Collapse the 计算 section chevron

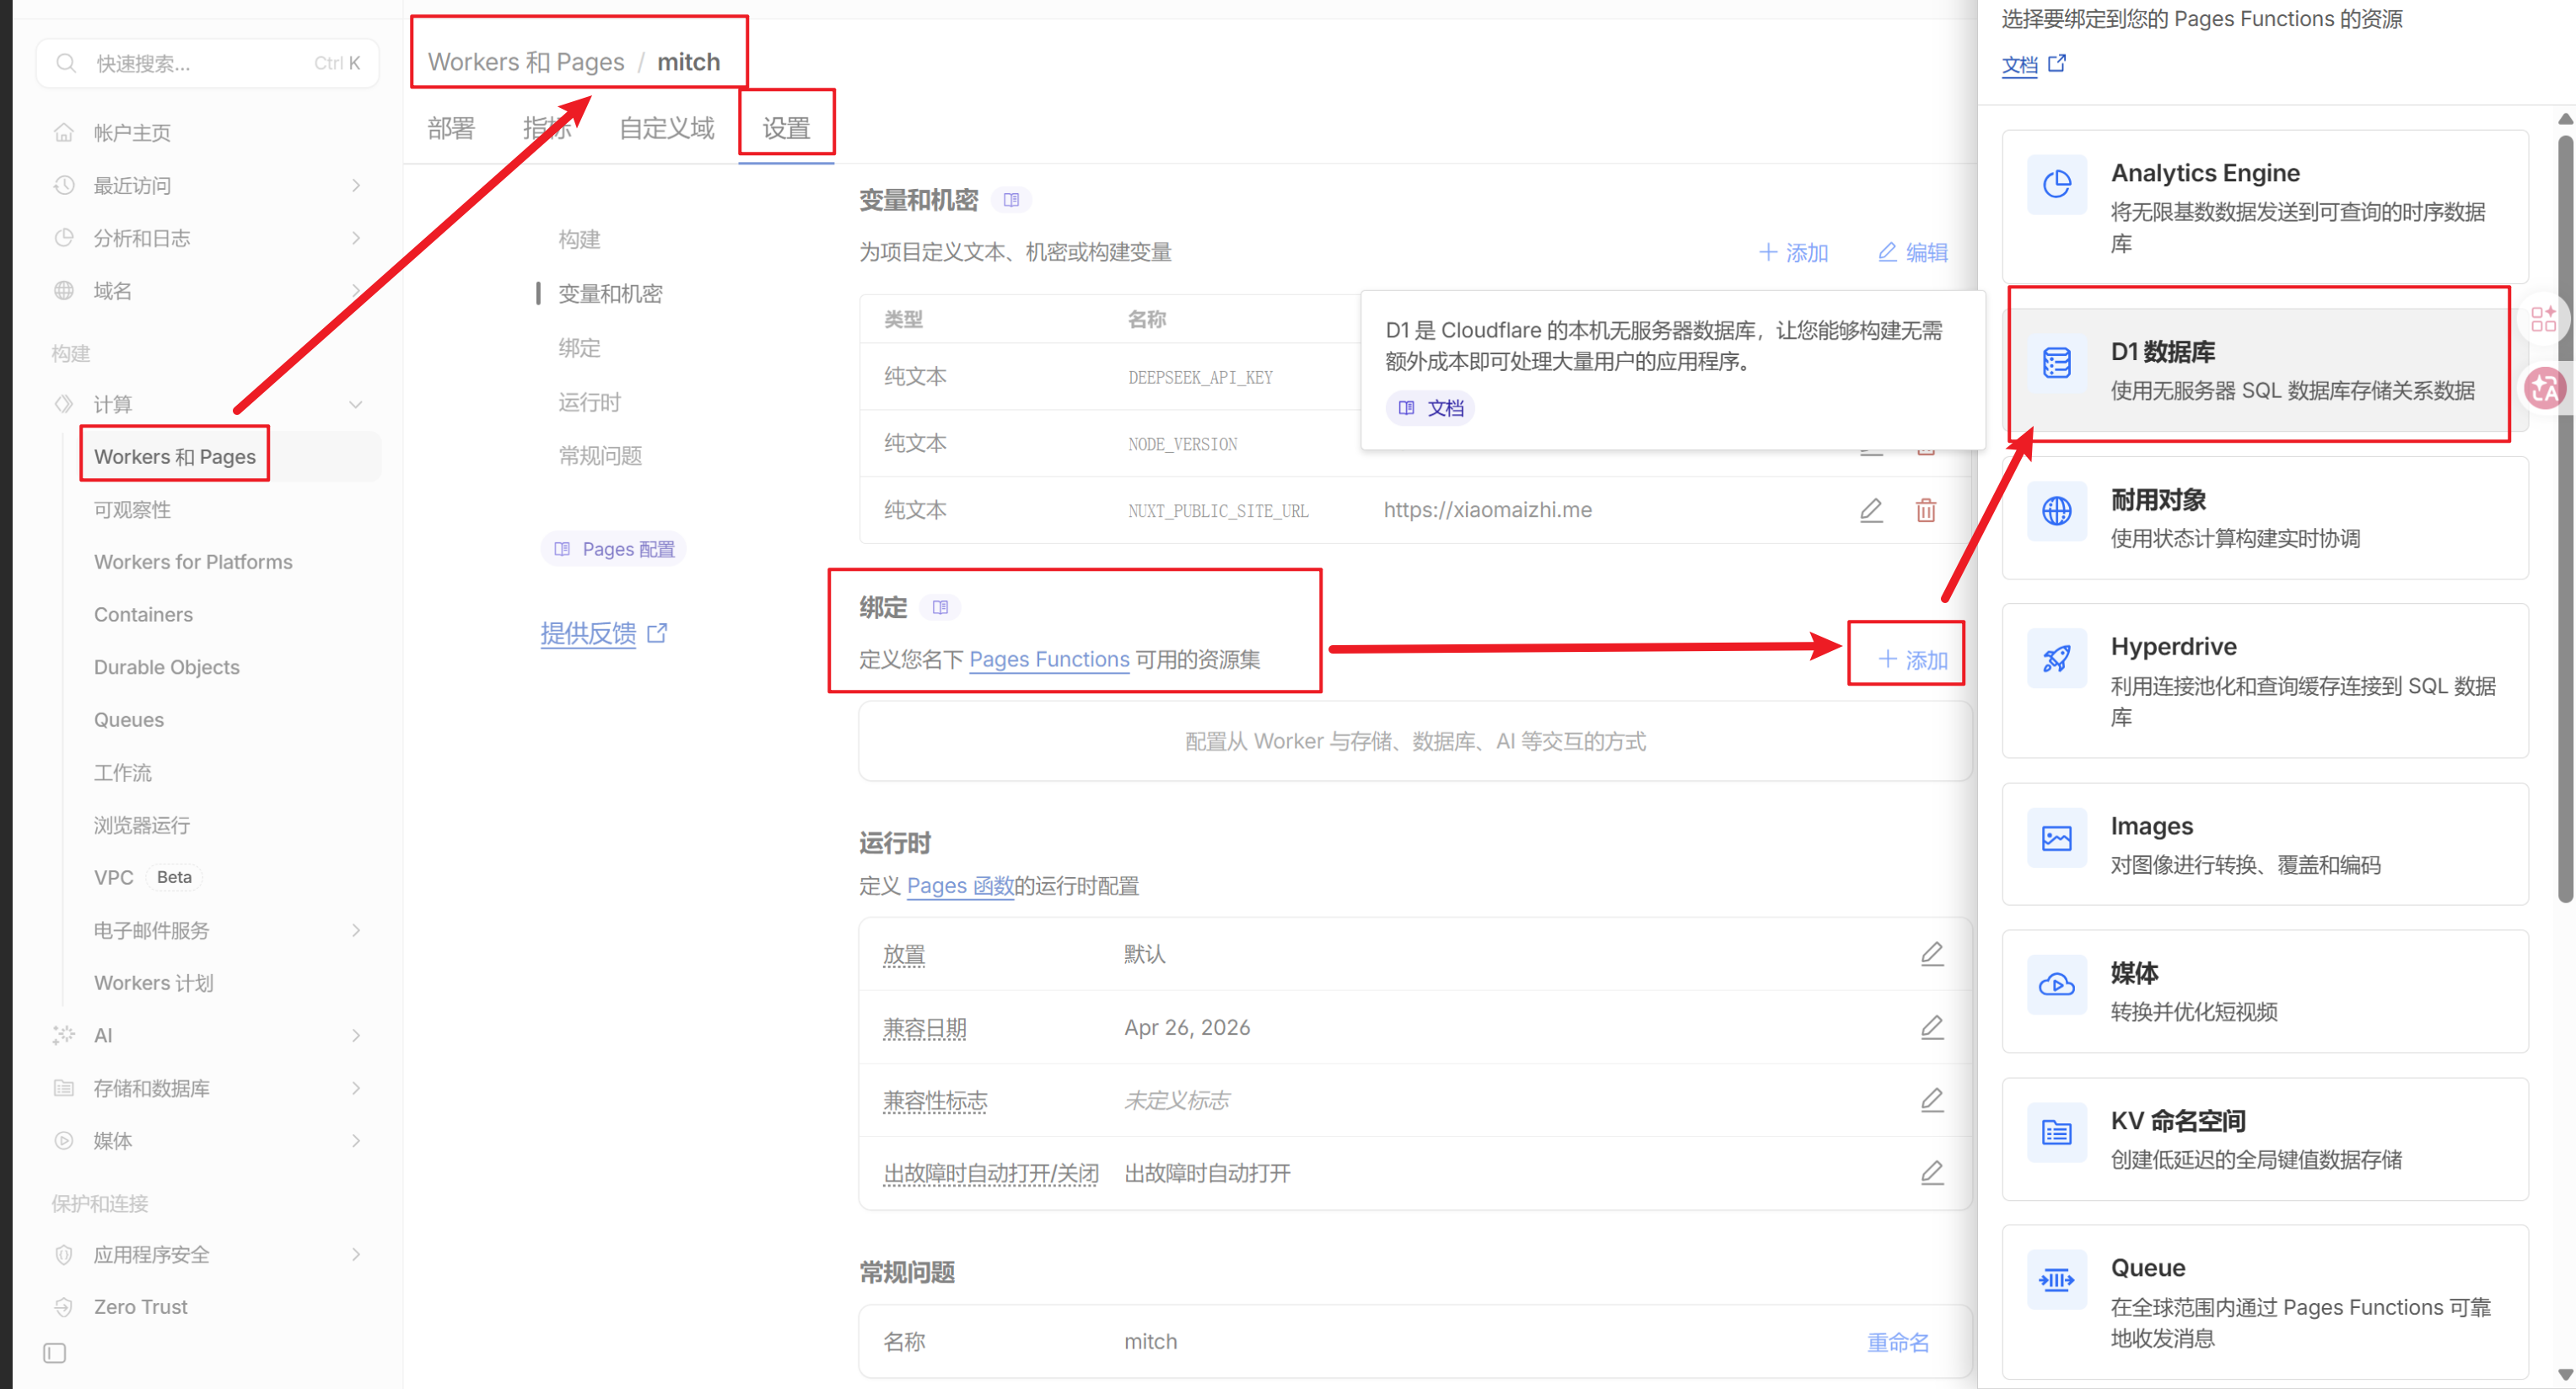click(356, 404)
